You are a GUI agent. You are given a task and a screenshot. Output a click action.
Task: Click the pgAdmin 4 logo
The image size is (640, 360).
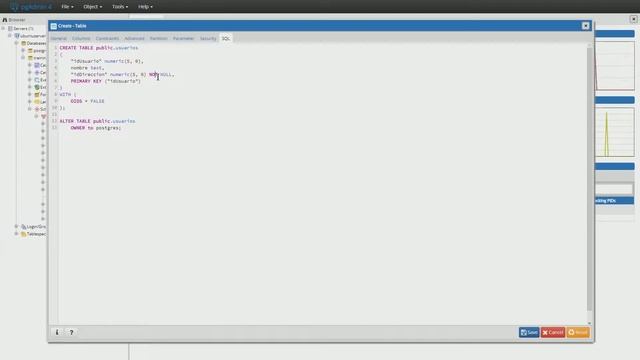coord(31,7)
